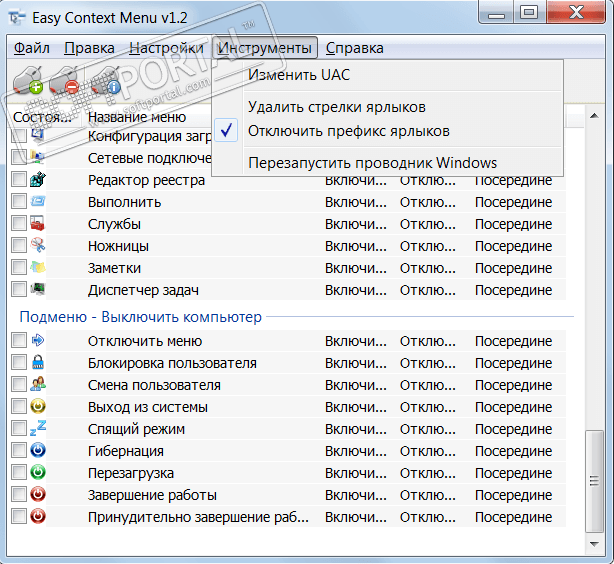This screenshot has height=564, width=614.
Task: Minimize the Easy Context Menu window
Action: click(497, 13)
